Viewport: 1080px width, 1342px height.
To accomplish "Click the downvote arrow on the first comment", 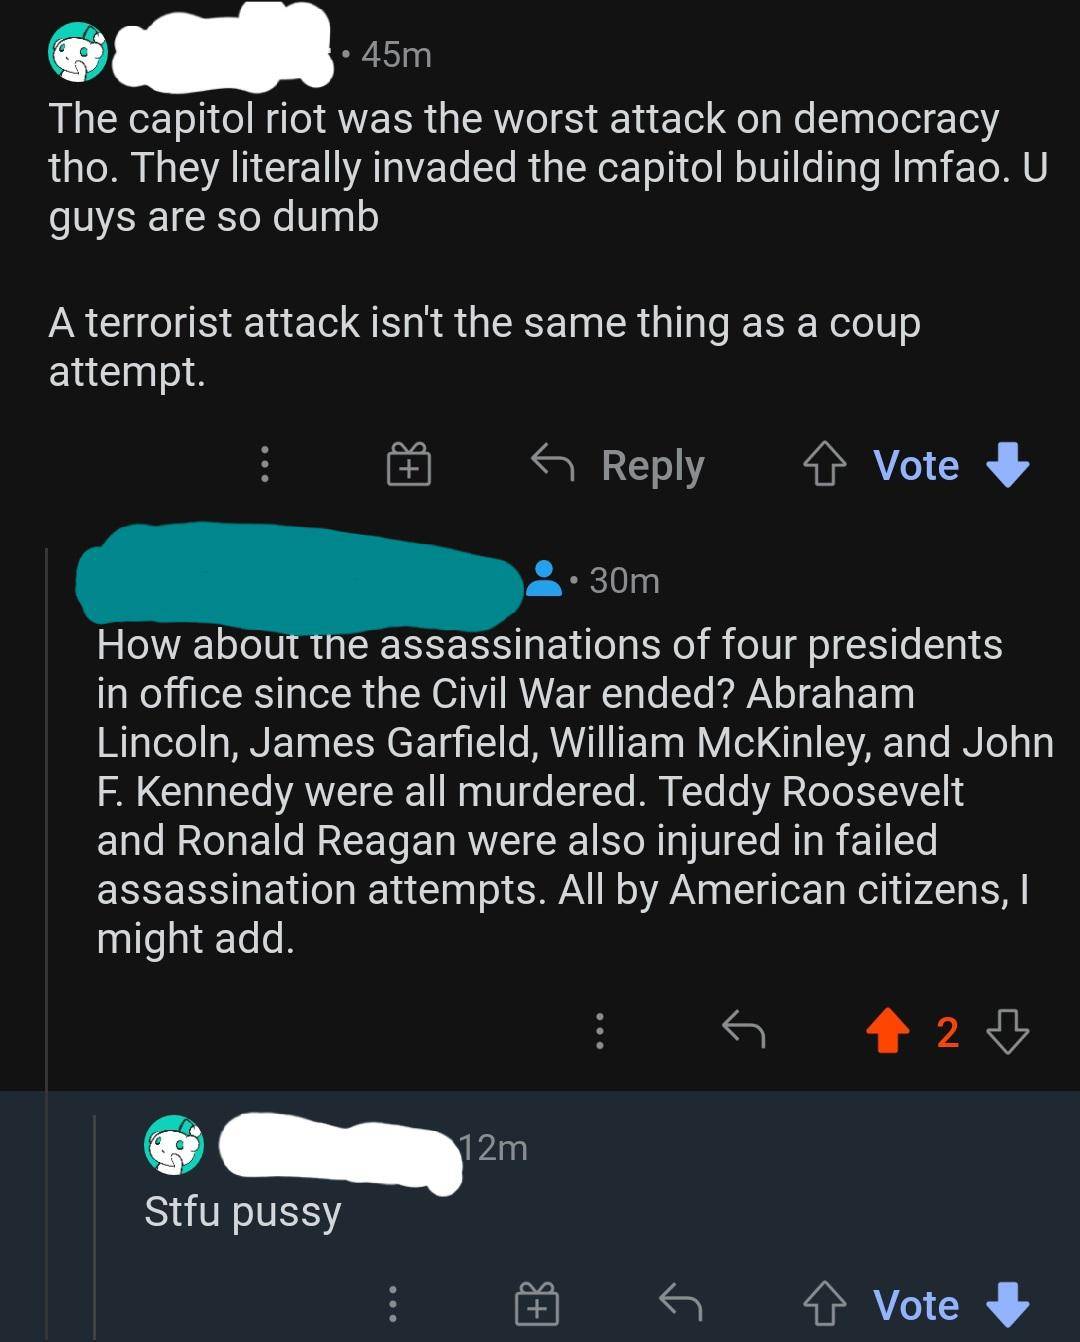I will [x=1007, y=466].
